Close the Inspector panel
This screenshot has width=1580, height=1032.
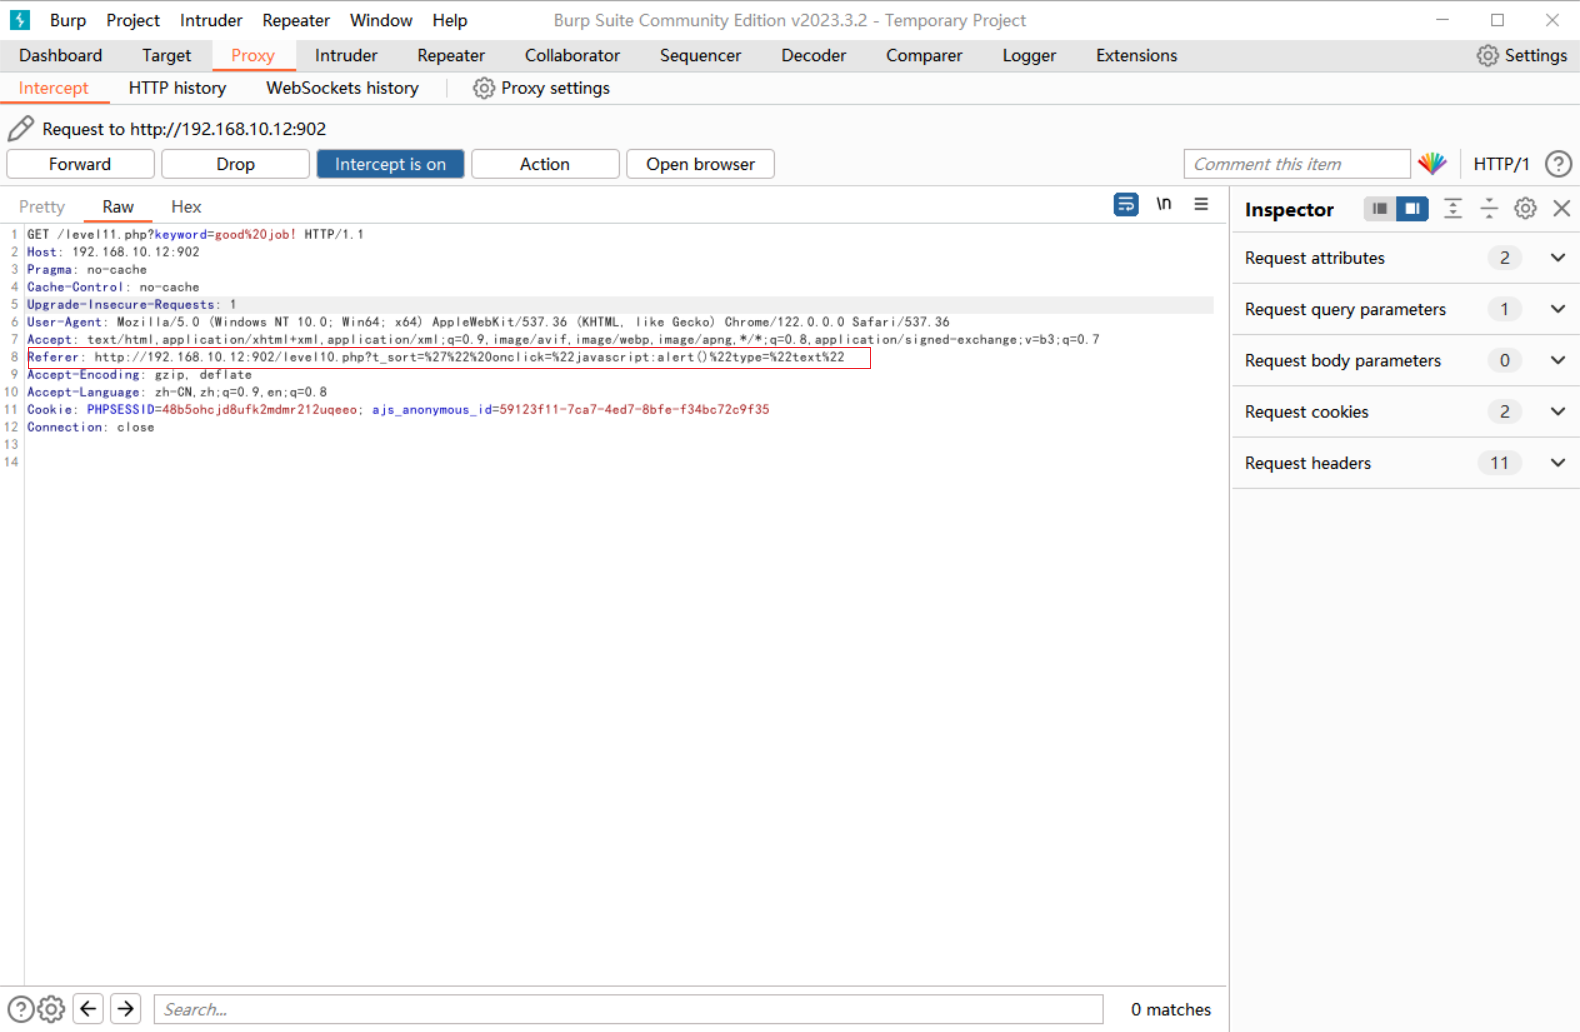[x=1561, y=209]
